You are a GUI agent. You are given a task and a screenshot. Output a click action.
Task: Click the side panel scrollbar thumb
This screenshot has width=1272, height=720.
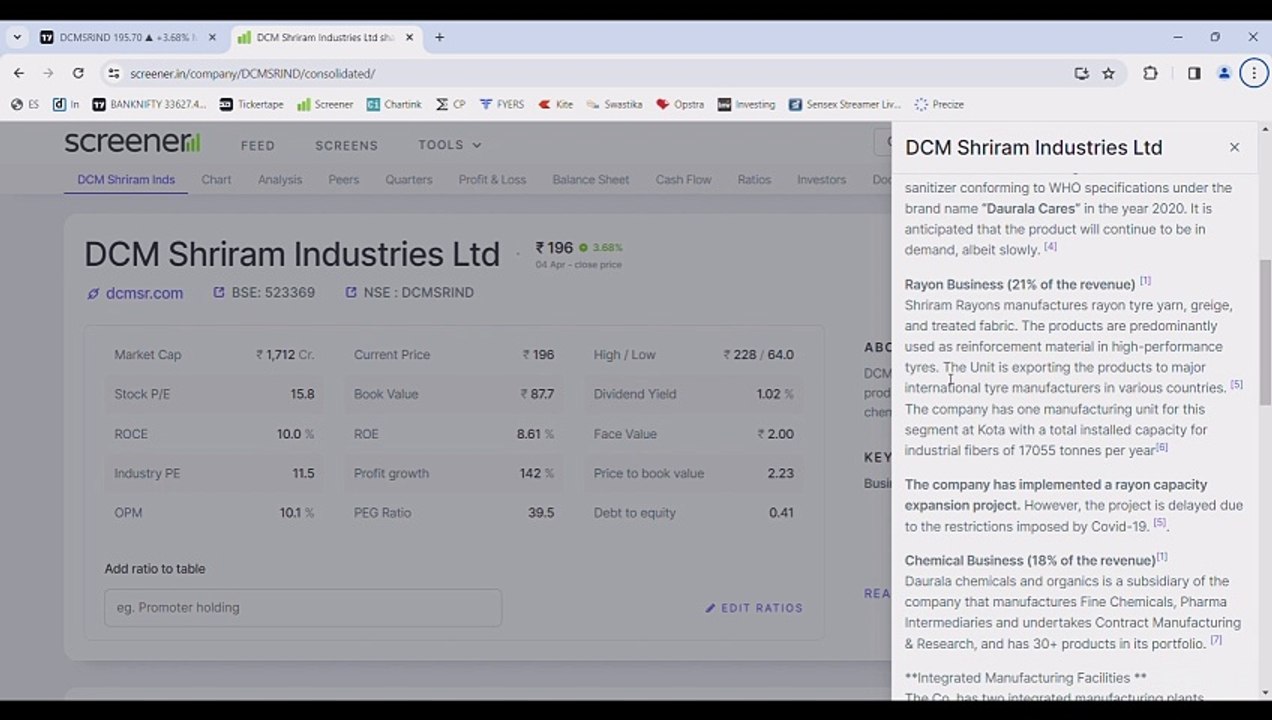click(1265, 332)
